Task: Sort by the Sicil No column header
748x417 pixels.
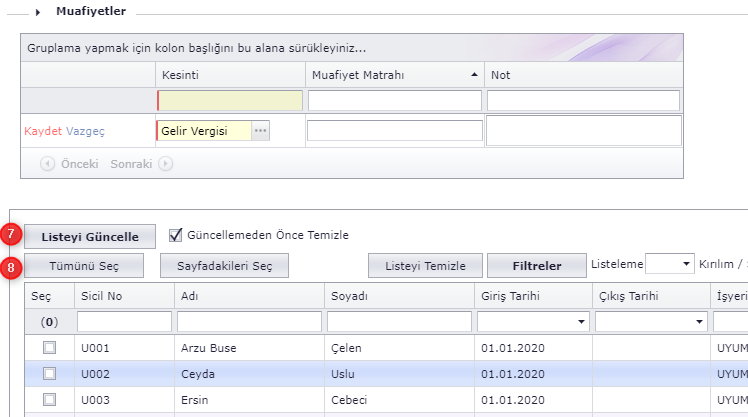Action: pos(102,296)
